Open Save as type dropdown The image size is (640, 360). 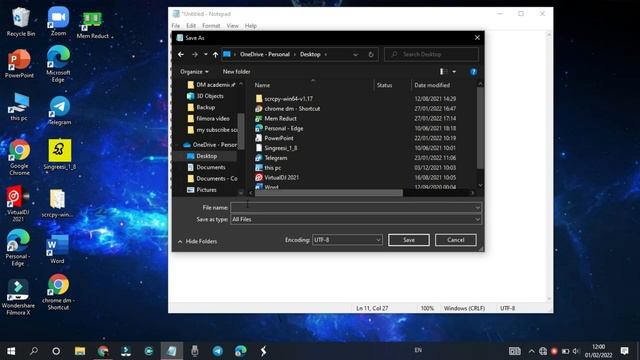tap(356, 219)
